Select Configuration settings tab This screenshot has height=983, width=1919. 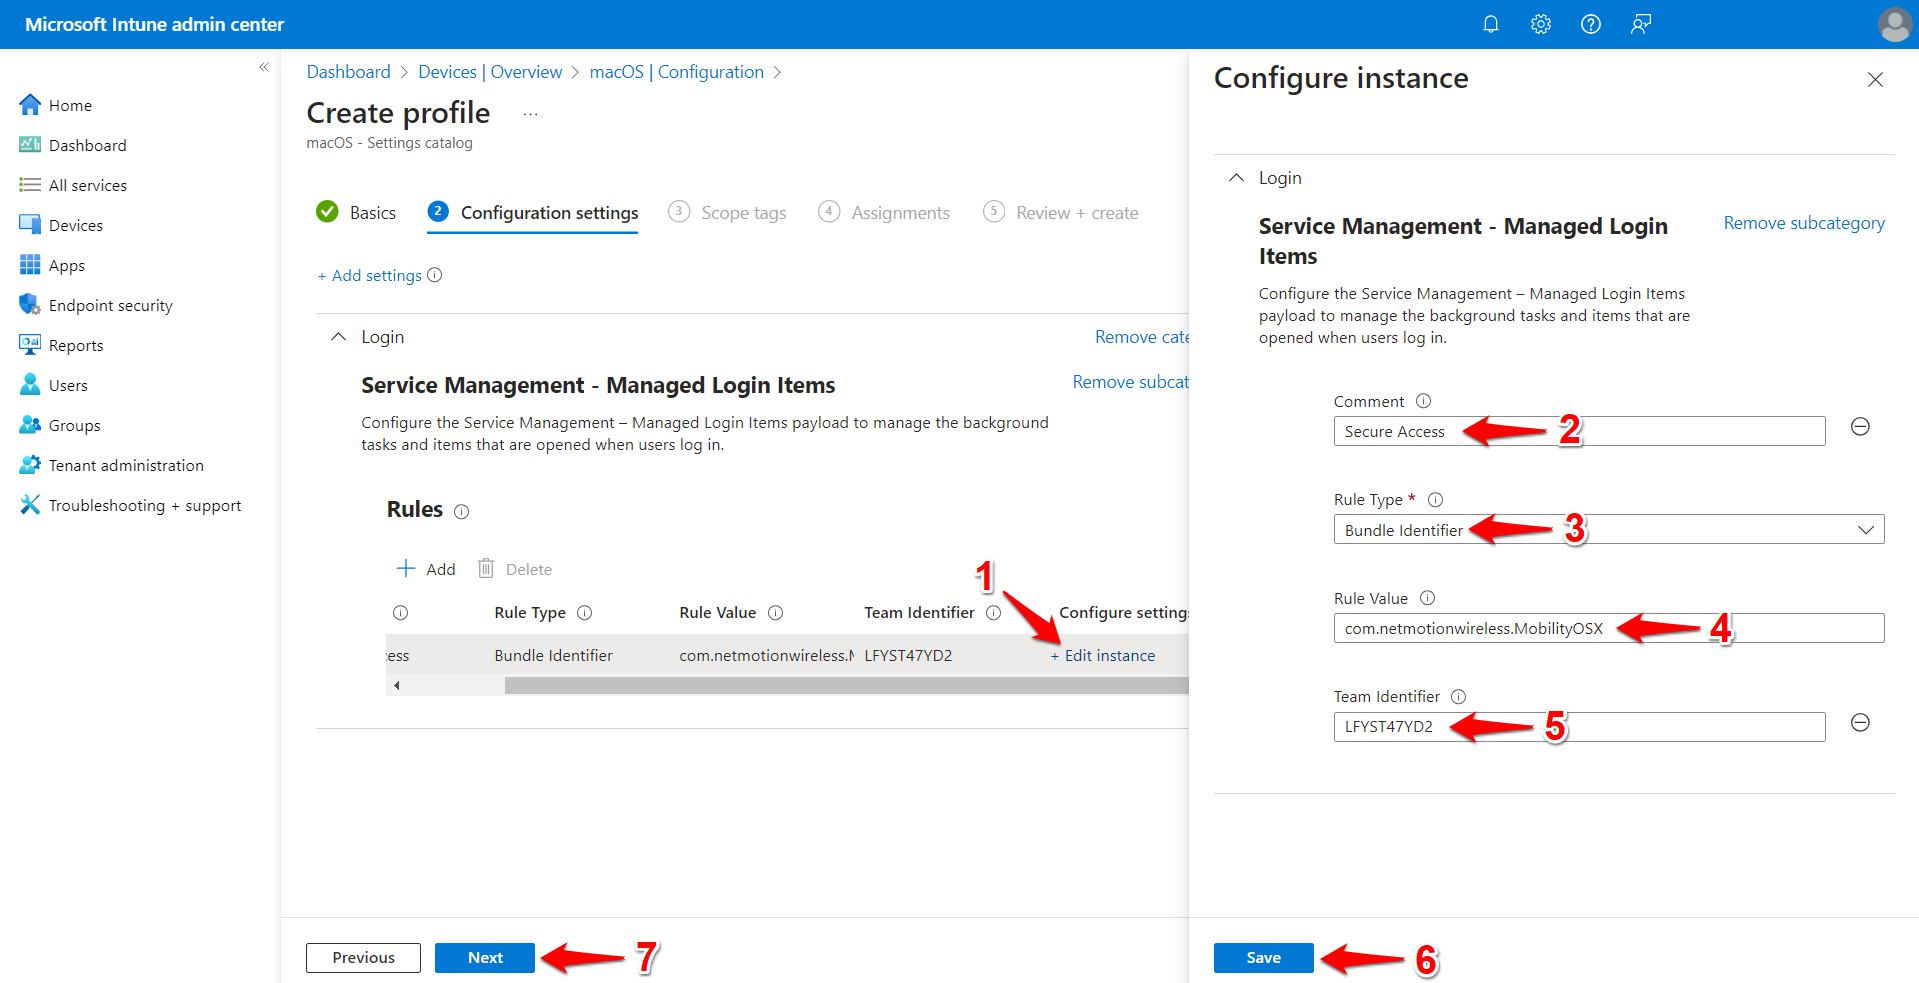click(x=532, y=212)
